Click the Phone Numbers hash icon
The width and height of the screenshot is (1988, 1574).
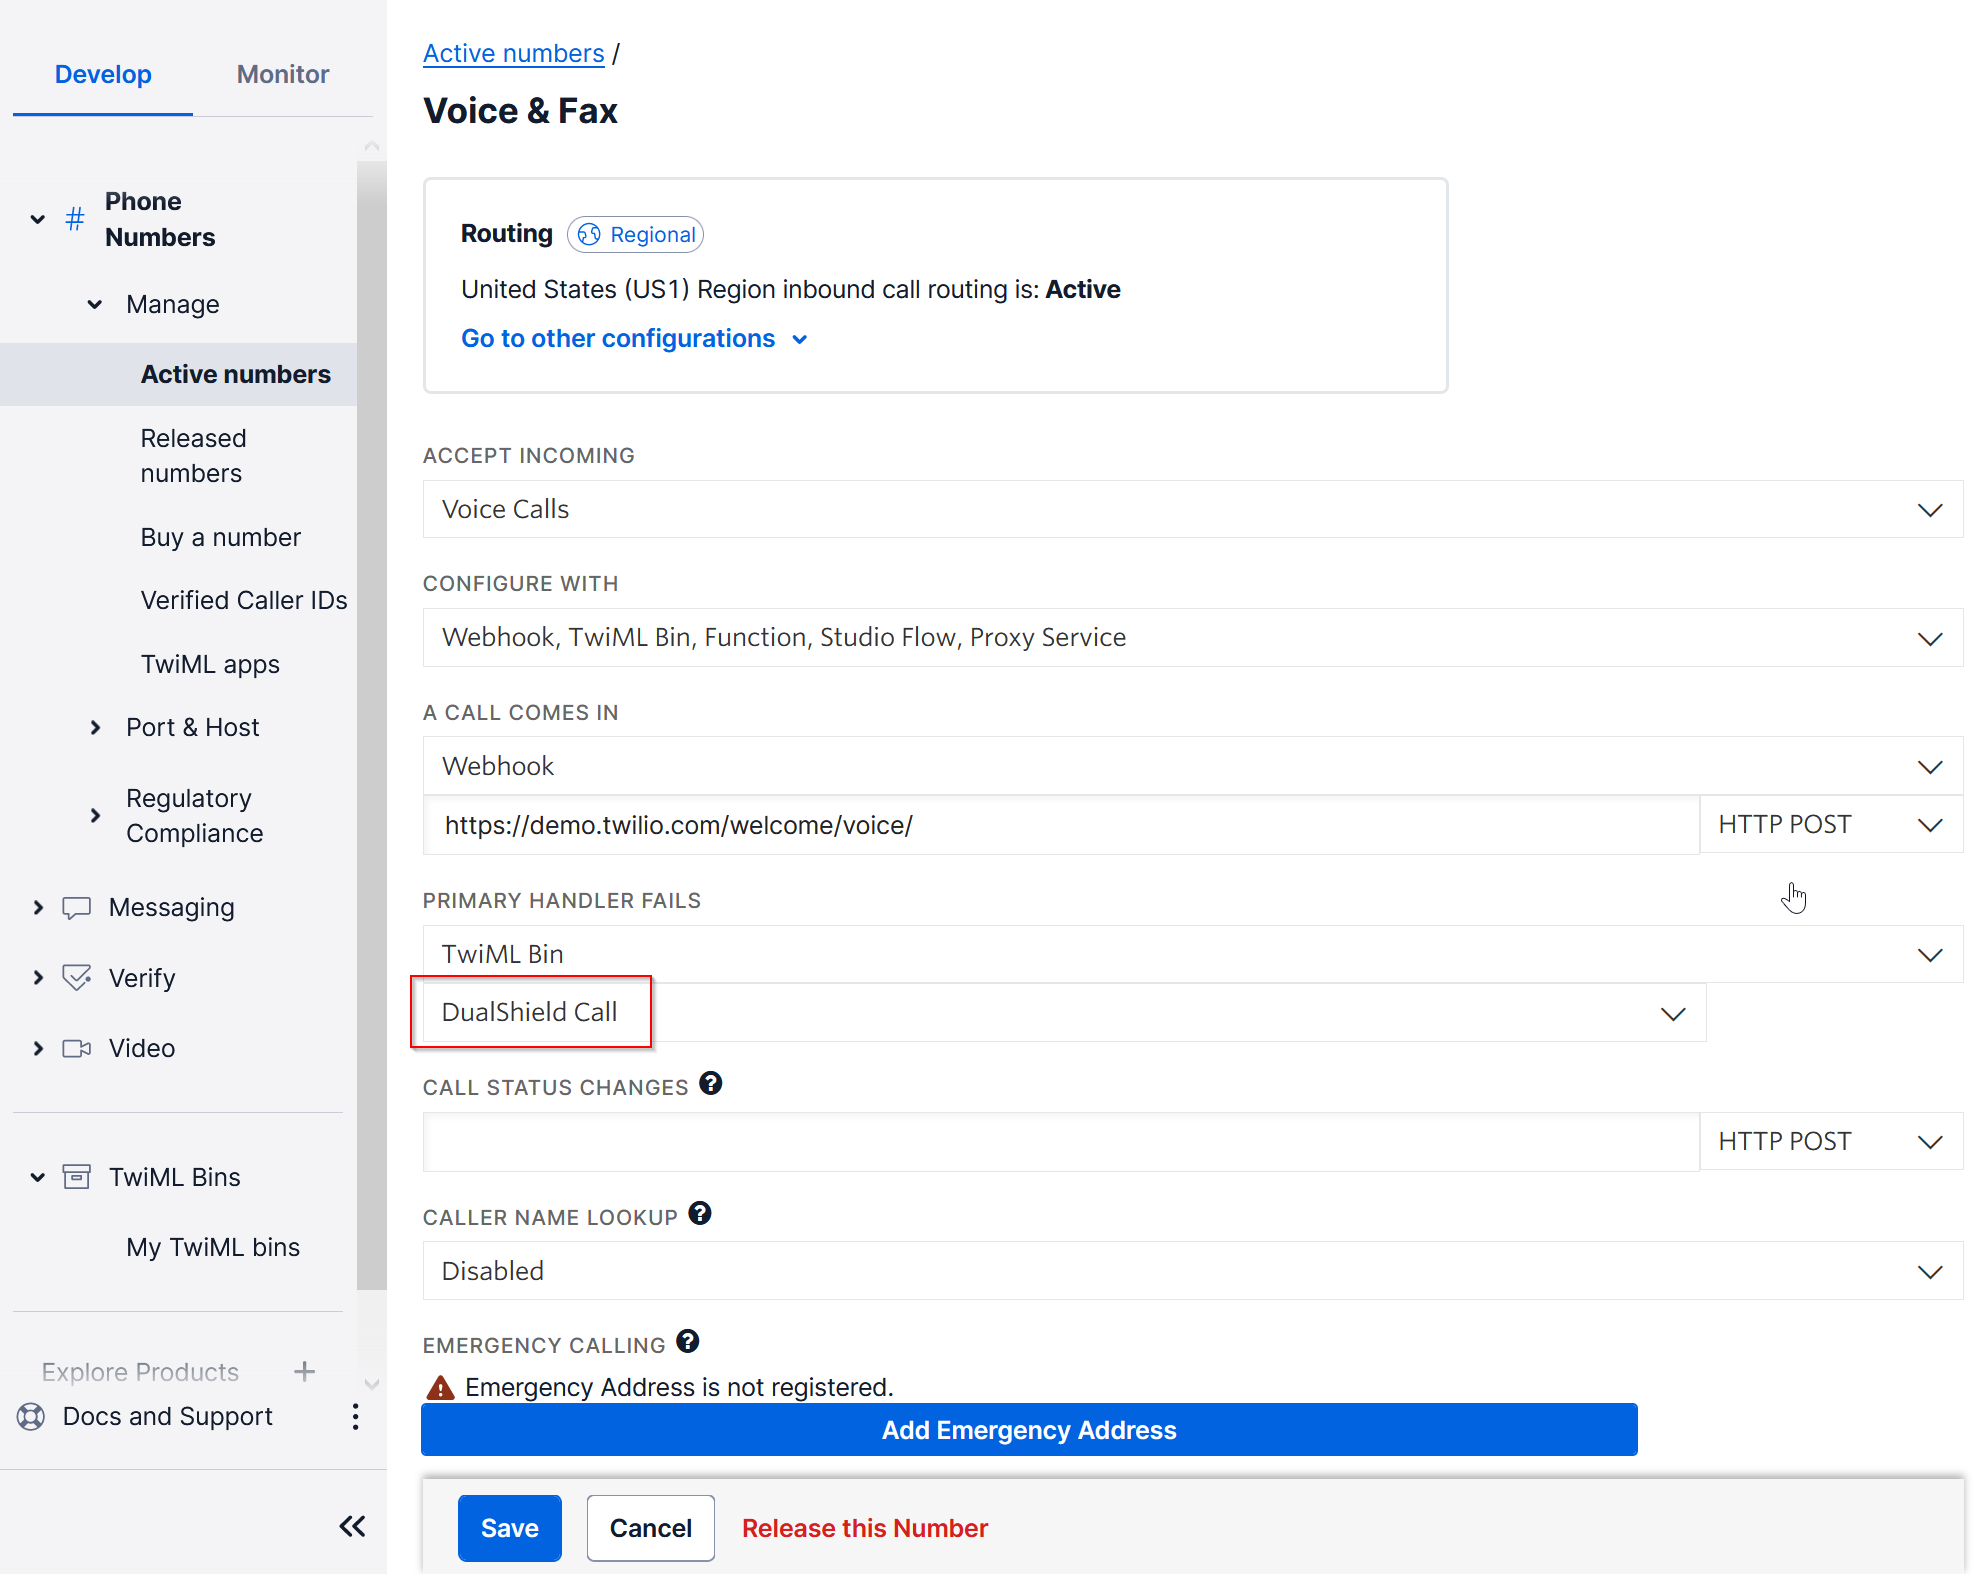click(75, 219)
